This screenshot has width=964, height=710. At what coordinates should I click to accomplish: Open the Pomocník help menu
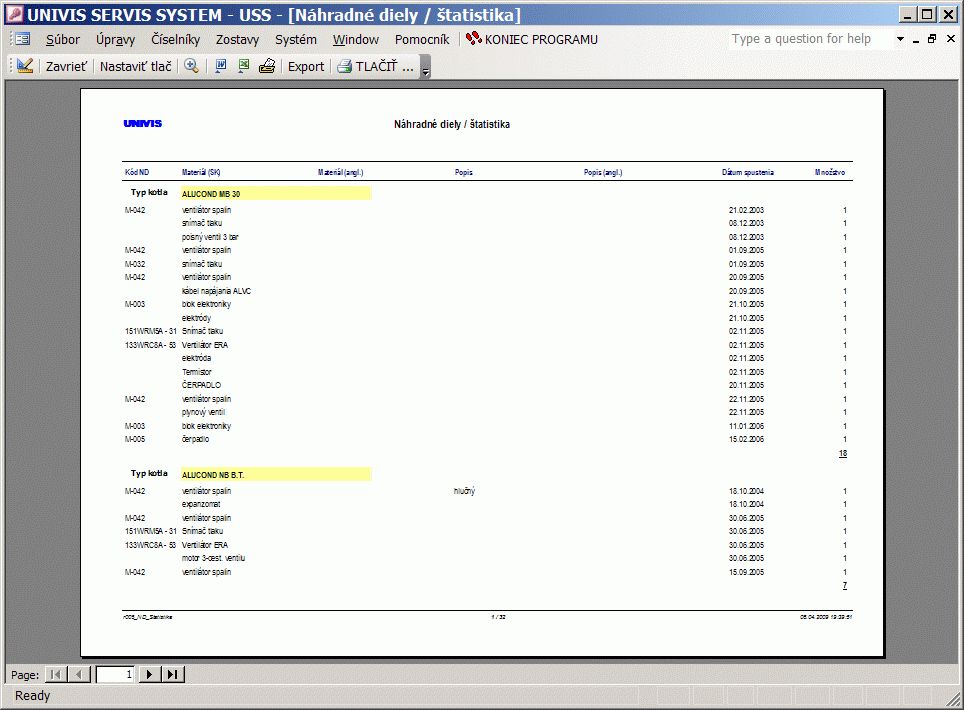pos(422,39)
